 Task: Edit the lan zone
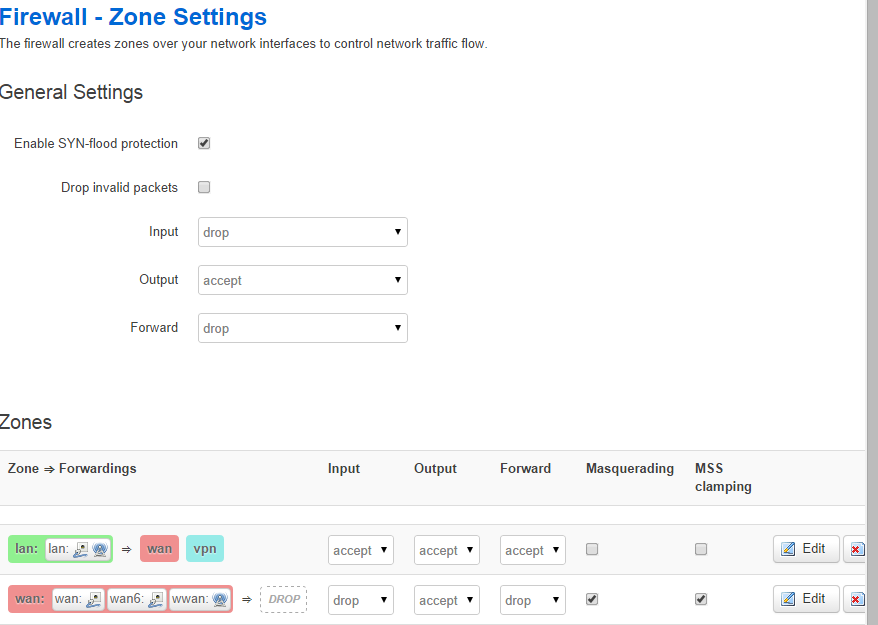(x=805, y=549)
